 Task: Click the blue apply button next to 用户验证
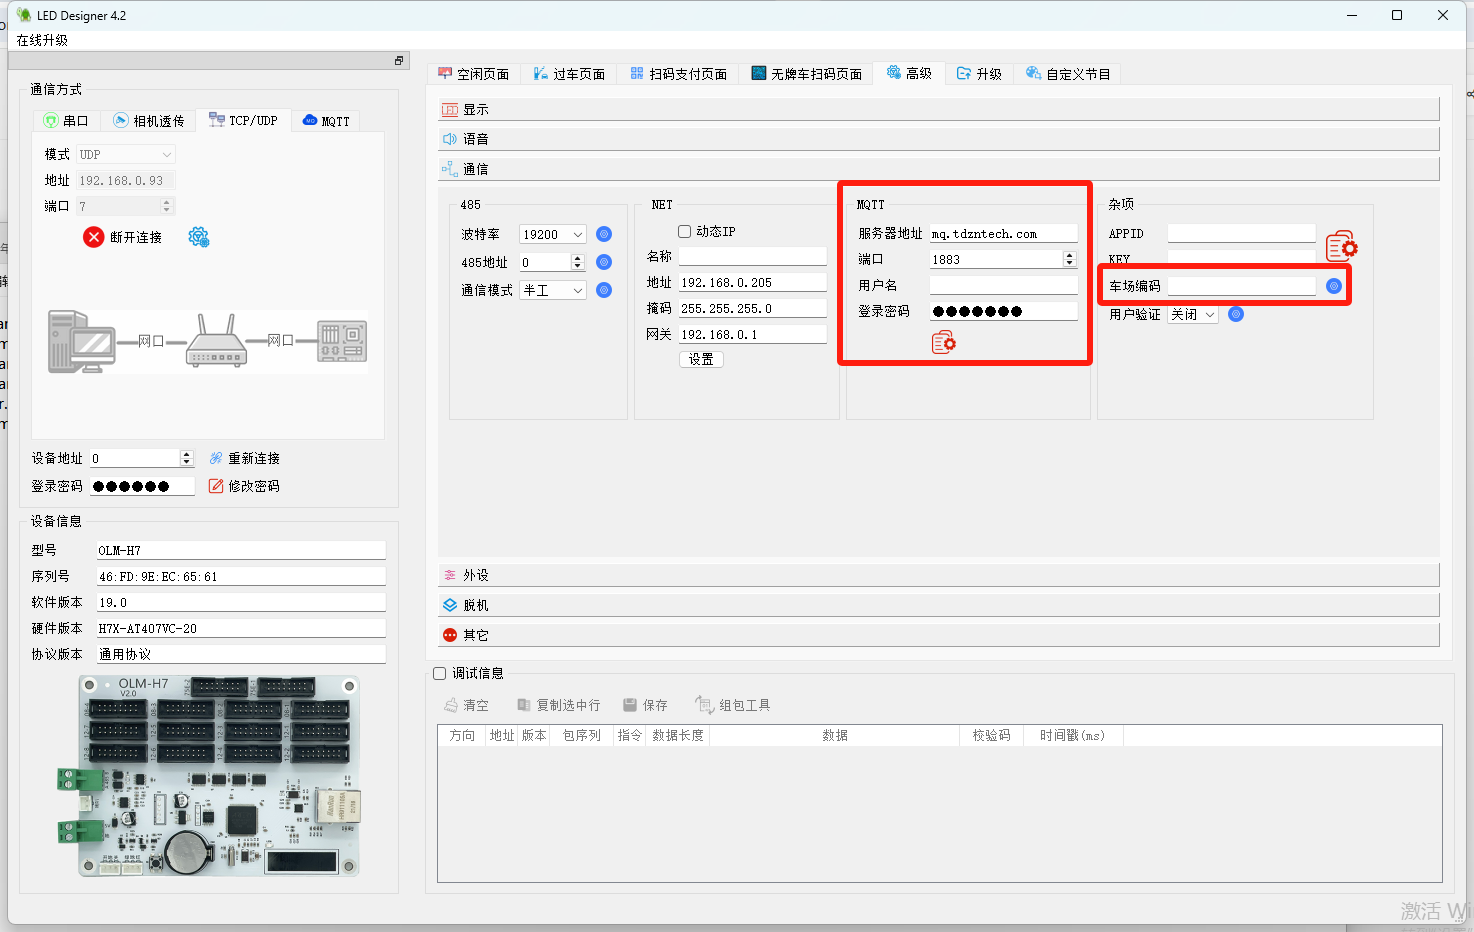tap(1236, 314)
